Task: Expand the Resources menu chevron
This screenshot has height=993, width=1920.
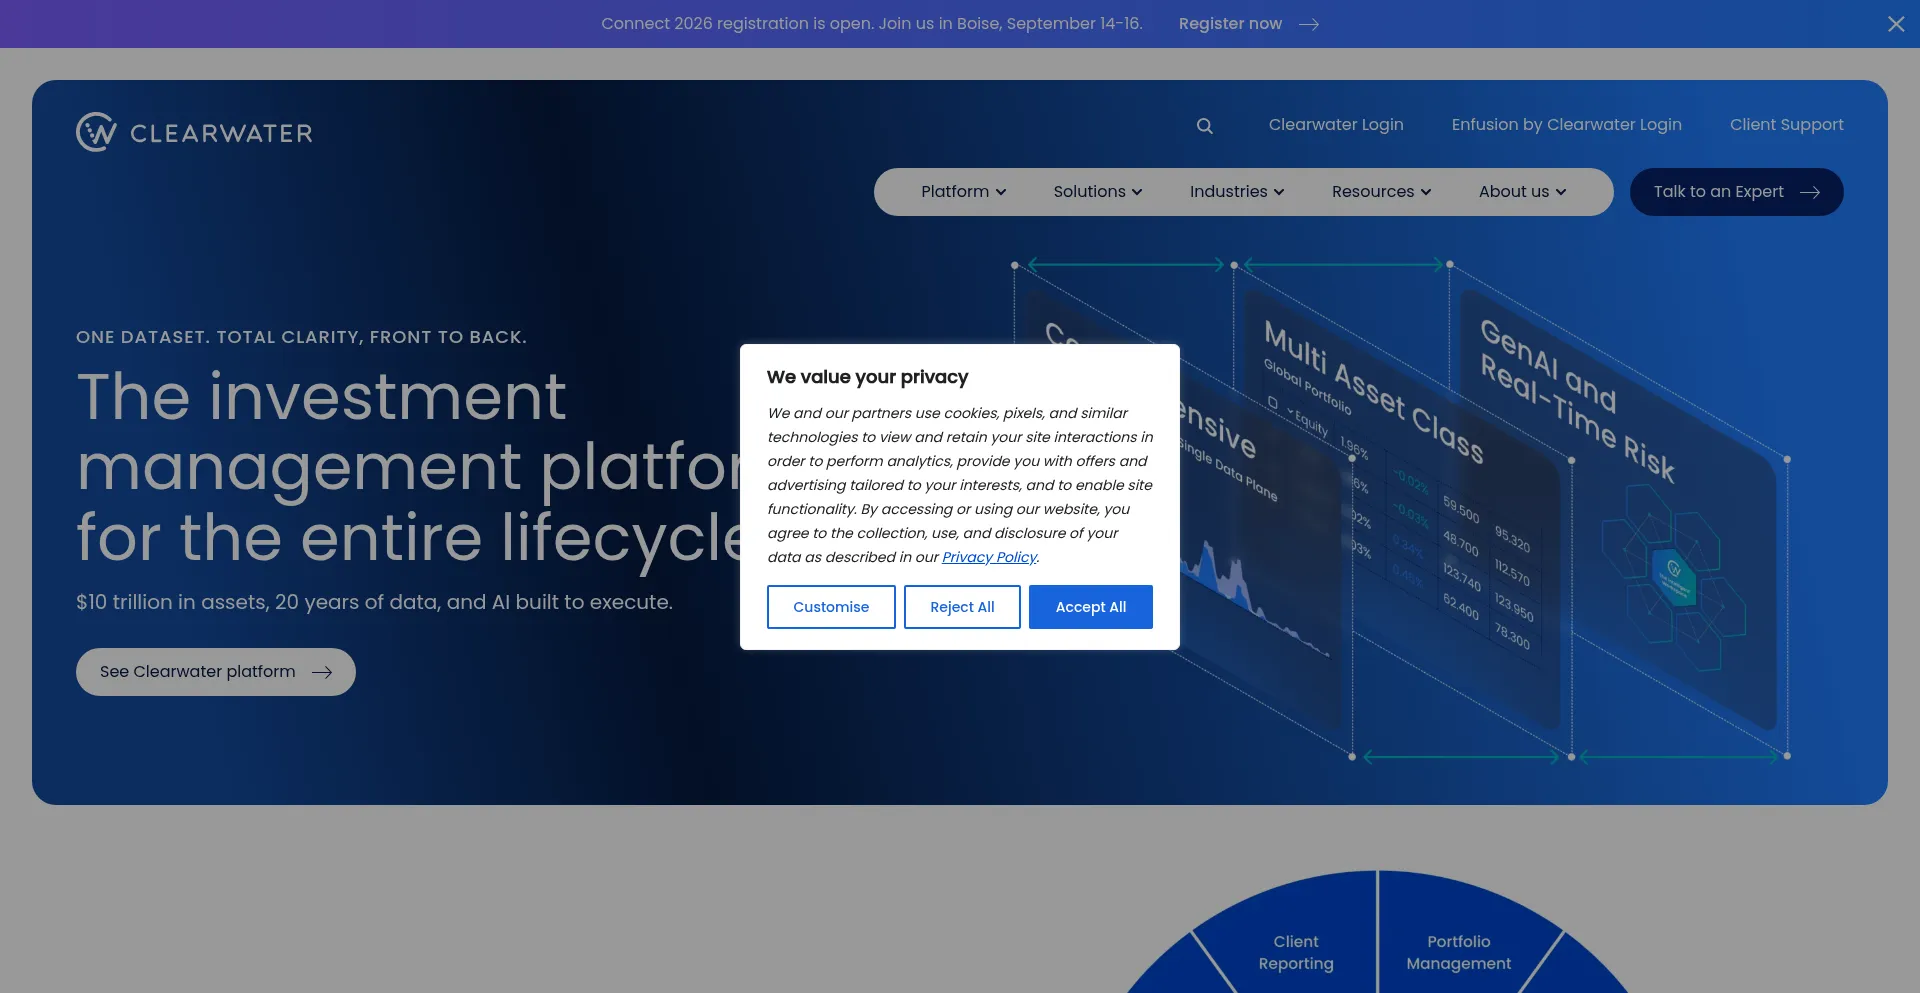Action: point(1426,192)
